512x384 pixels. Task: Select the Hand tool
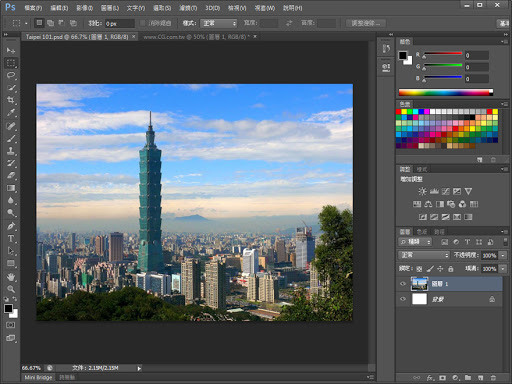(11, 277)
